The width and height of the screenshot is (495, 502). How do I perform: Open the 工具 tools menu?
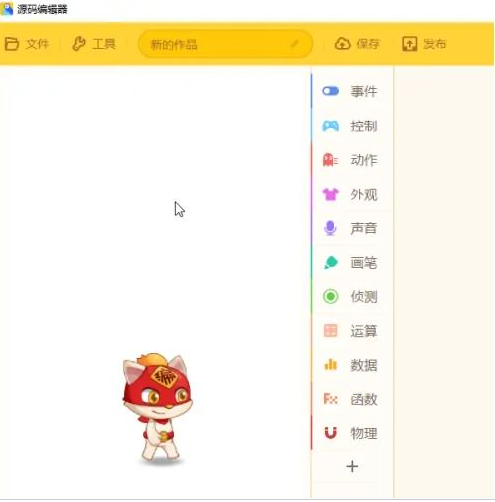tap(94, 44)
